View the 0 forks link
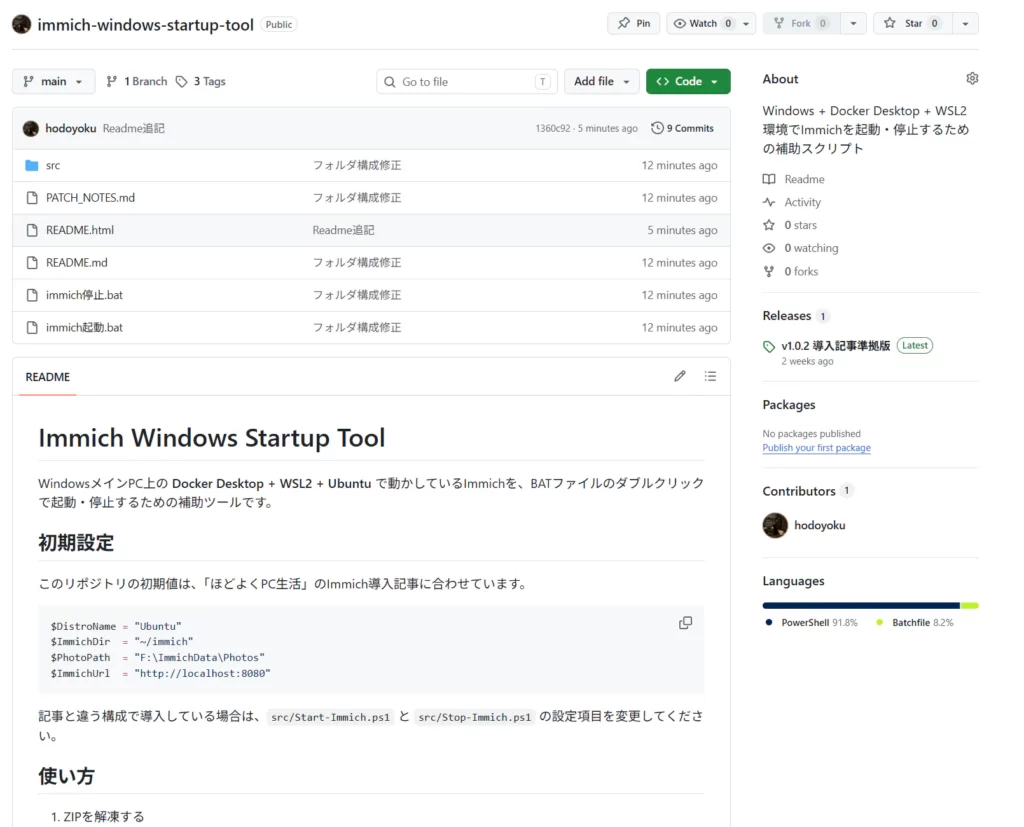Viewport: 1024px width, 827px height. click(801, 272)
